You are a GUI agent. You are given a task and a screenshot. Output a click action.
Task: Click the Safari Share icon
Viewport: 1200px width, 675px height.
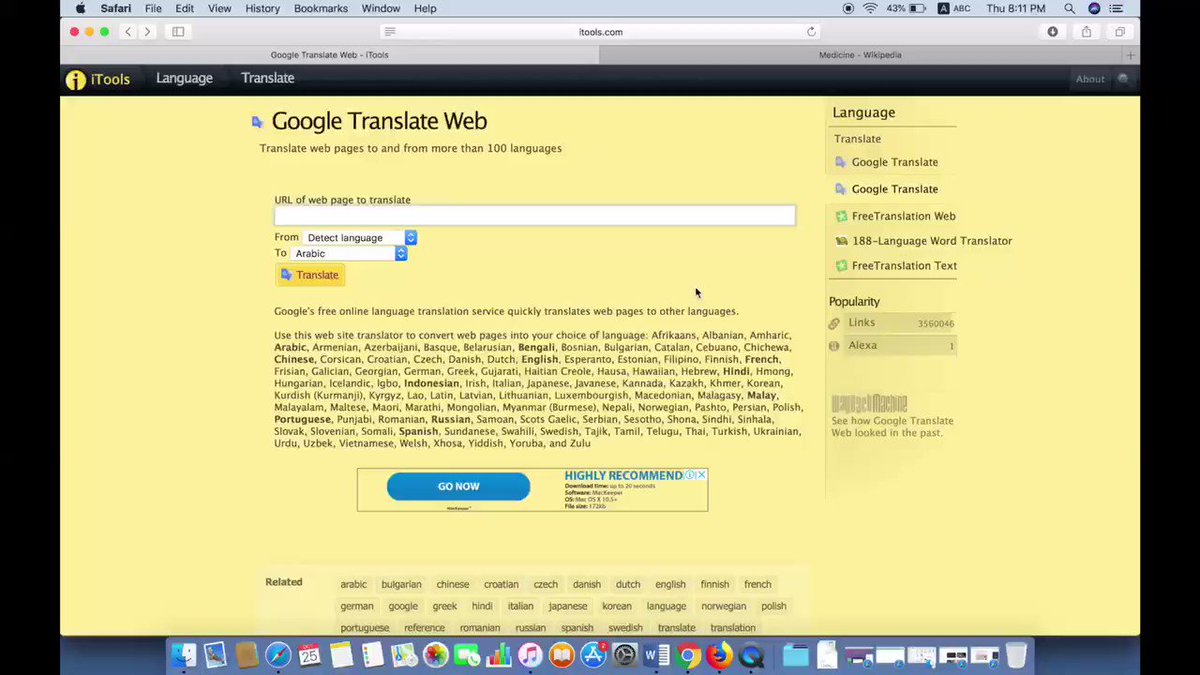click(x=1086, y=32)
